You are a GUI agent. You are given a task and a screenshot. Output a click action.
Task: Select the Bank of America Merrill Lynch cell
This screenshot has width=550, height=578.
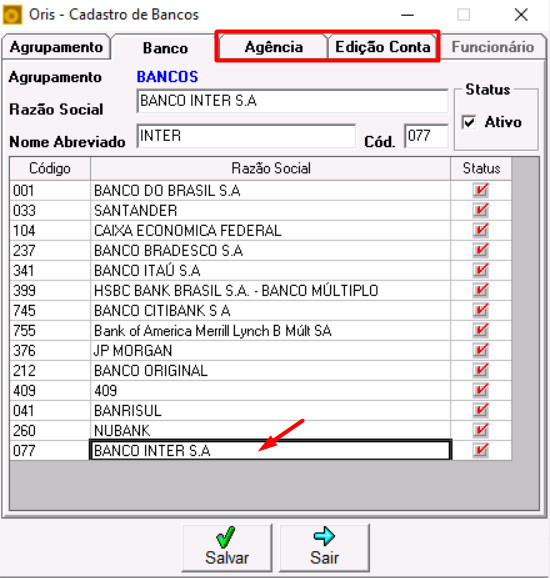(x=271, y=331)
